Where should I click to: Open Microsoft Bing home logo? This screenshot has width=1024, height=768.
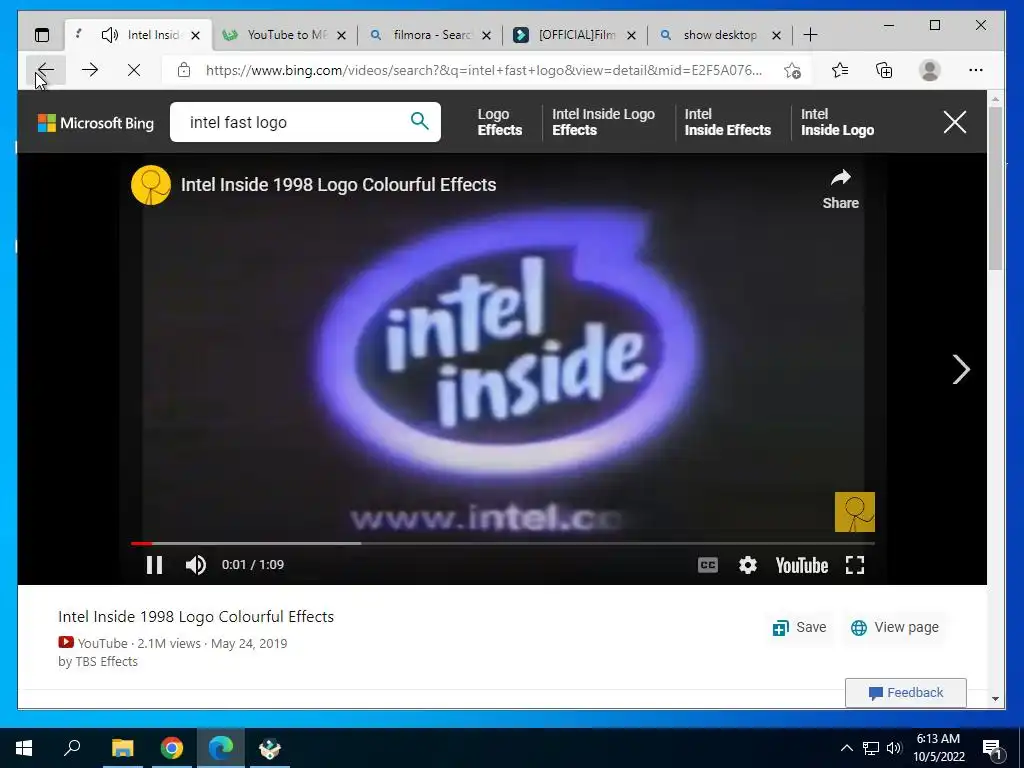tap(96, 123)
